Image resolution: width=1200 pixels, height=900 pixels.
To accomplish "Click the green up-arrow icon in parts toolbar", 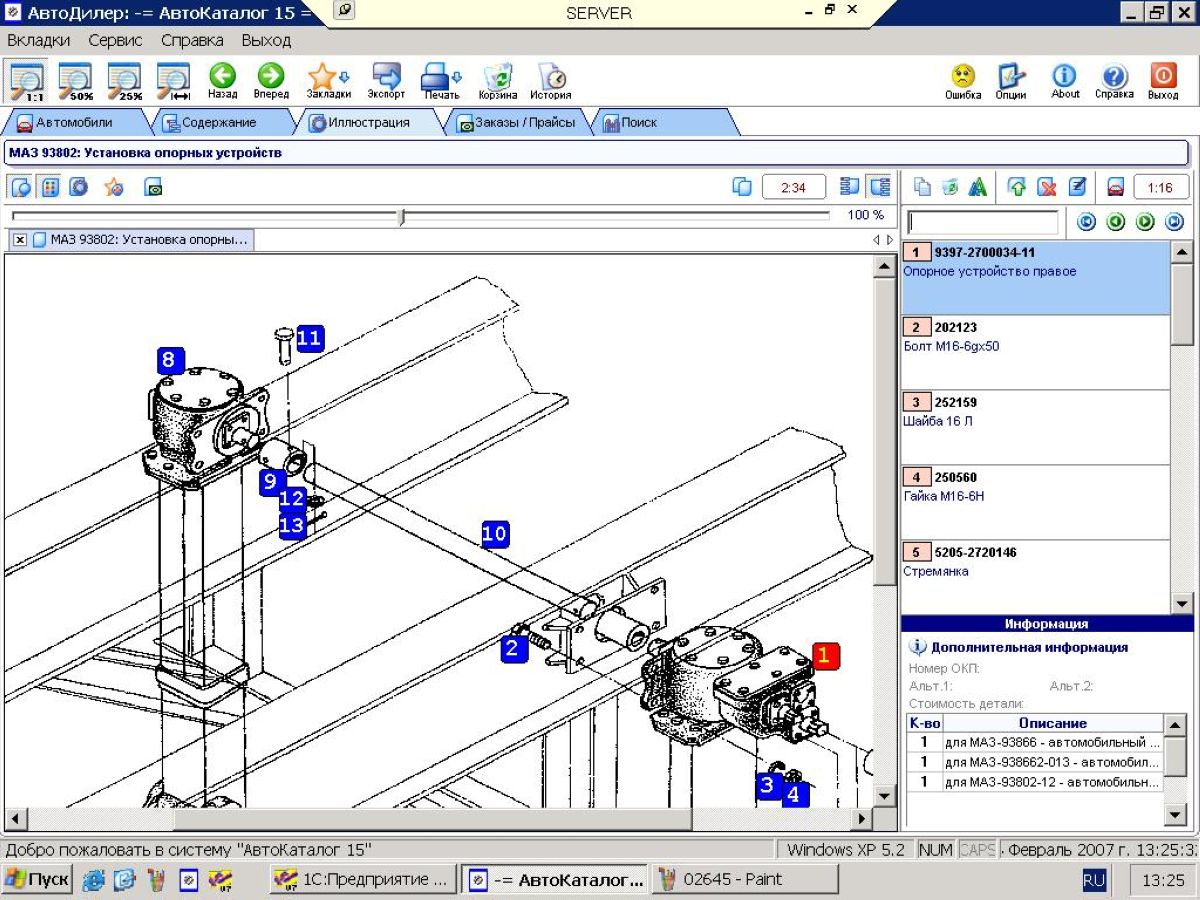I will tap(1018, 187).
